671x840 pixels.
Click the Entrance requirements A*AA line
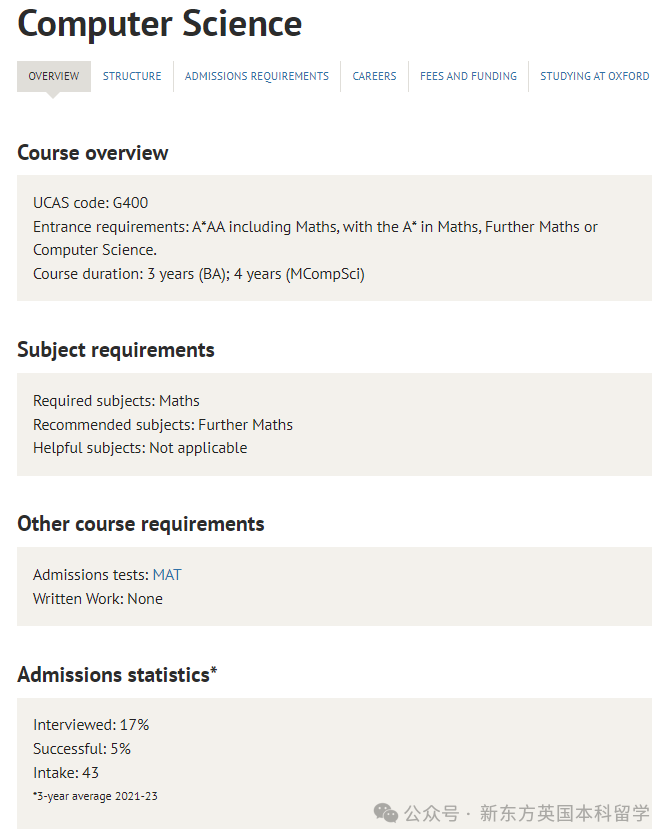coord(315,238)
